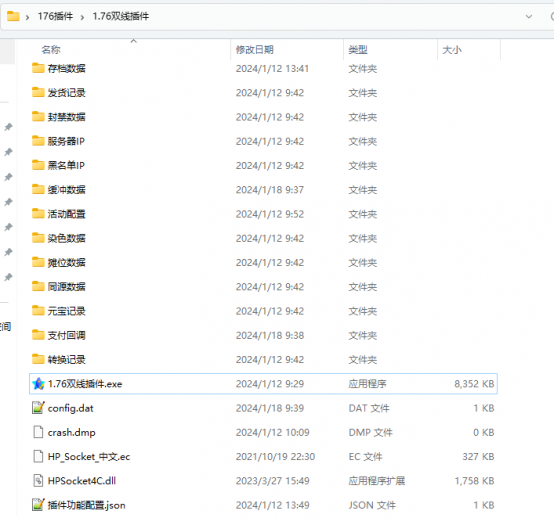Select the 1.76双线插件.exe application icon
Viewport: 554px width, 525px height.
pos(38,384)
